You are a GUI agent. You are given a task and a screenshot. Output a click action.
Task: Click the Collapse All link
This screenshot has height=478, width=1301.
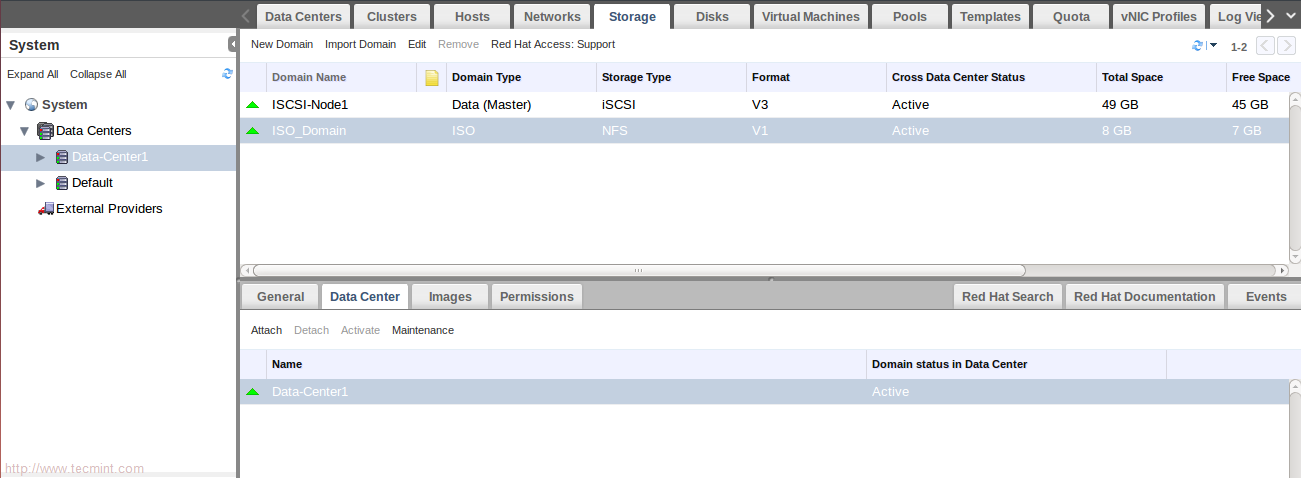point(98,75)
